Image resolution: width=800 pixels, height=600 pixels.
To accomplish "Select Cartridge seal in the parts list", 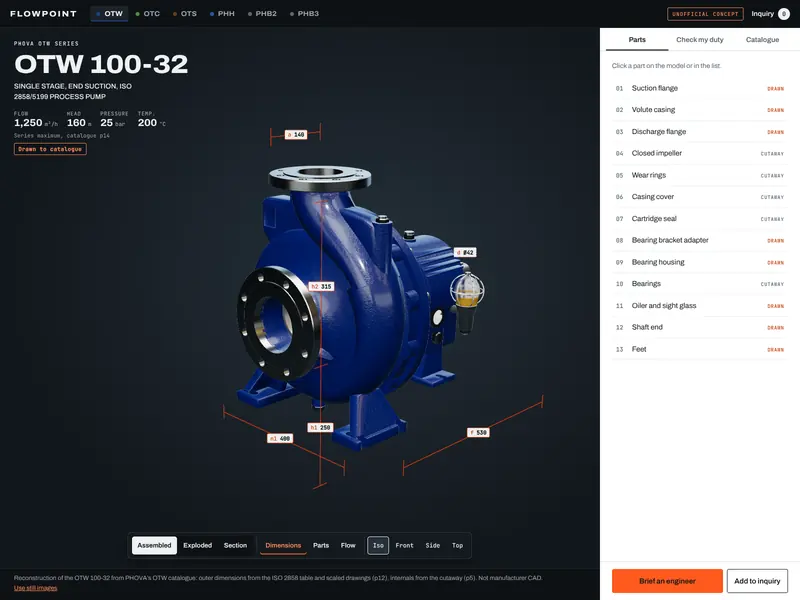I will tap(699, 218).
